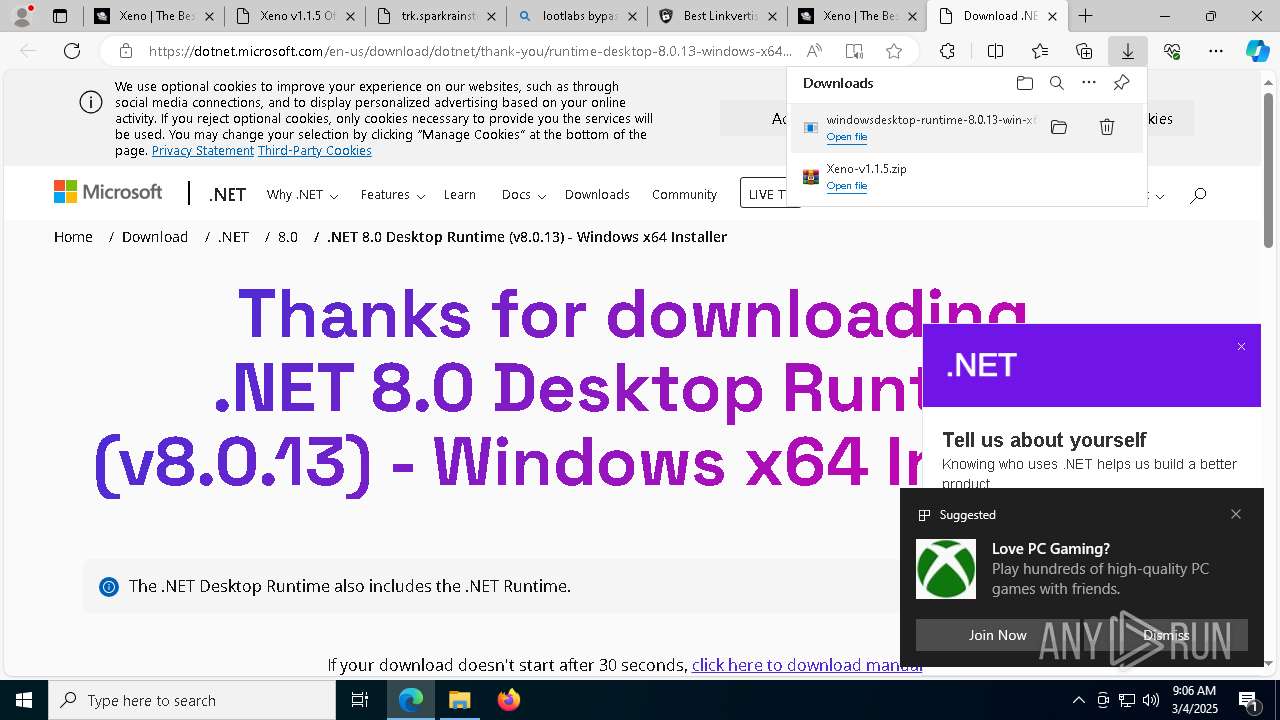This screenshot has height=720, width=1280.
Task: Open Privacy Statement link
Action: [x=203, y=151]
